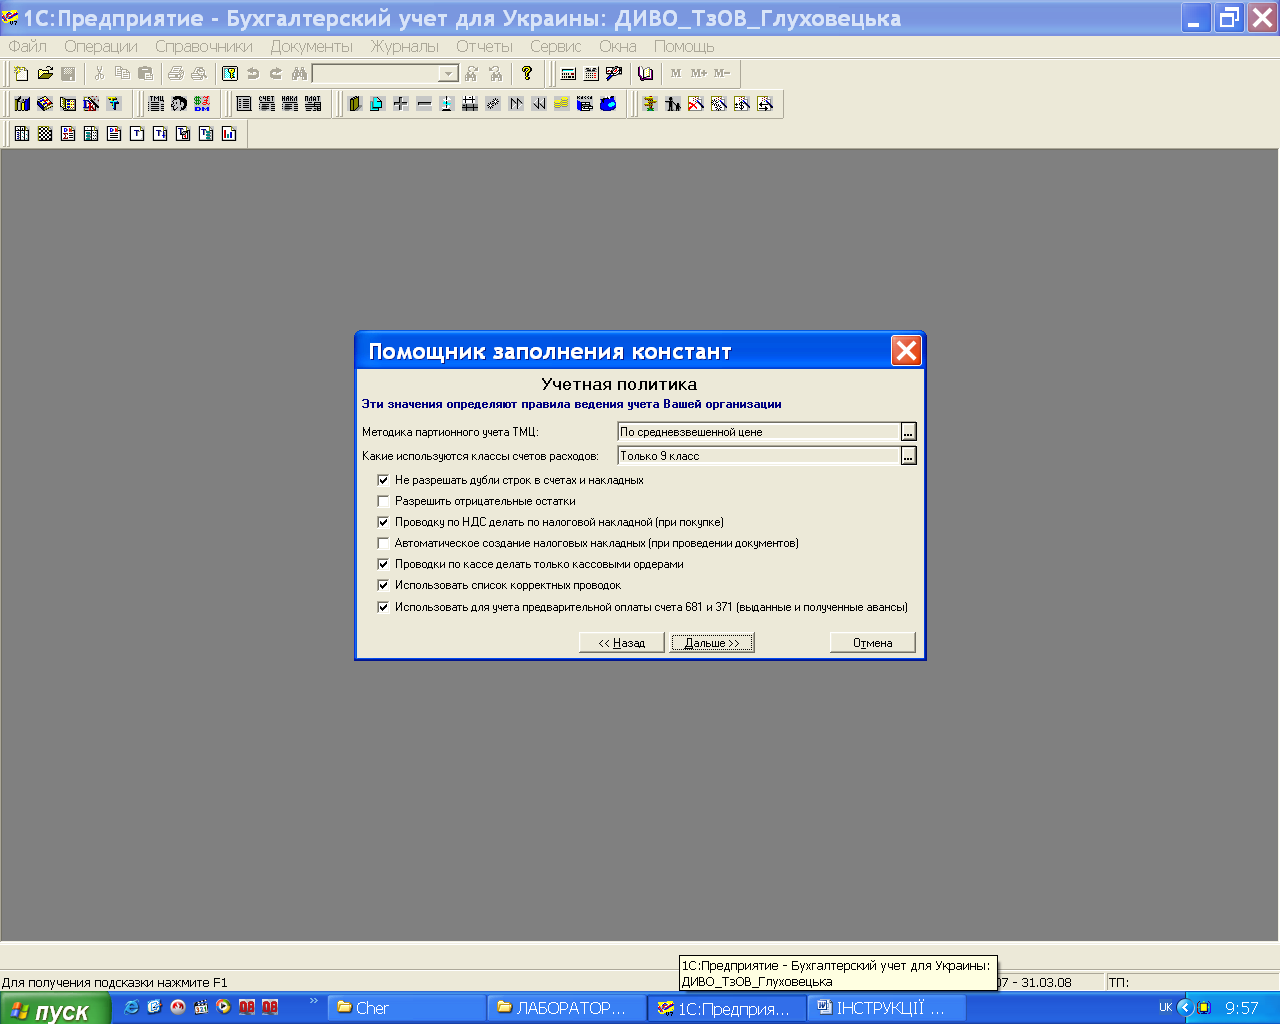Click the DK sigma report icon
Screen dimensions: 1280x1024
point(68,133)
